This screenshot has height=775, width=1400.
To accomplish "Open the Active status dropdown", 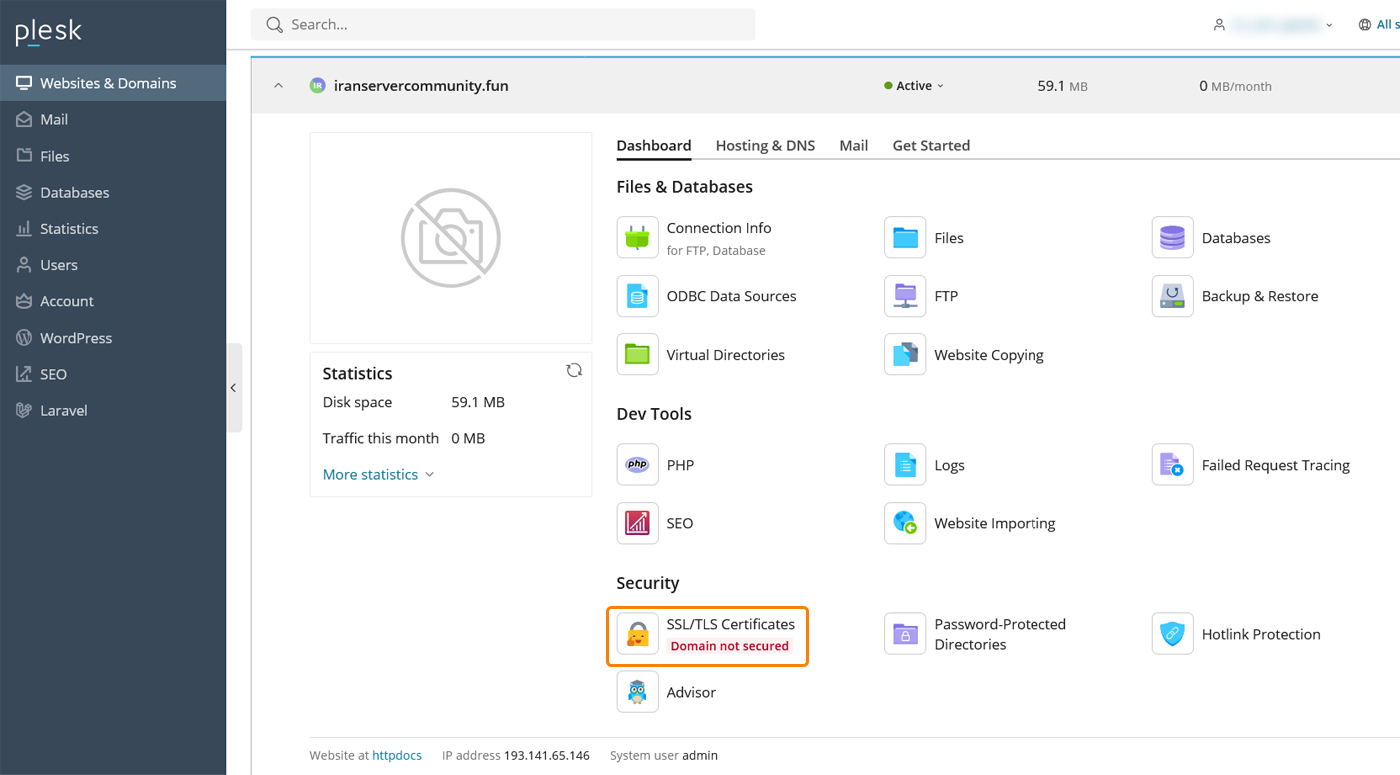I will [914, 86].
